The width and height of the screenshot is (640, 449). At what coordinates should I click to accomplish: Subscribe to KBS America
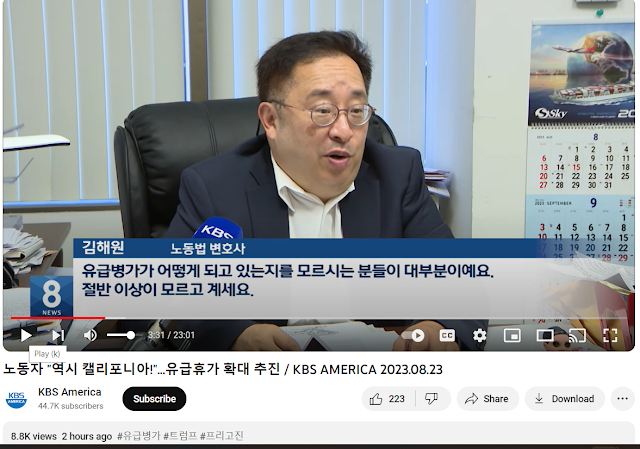[154, 399]
